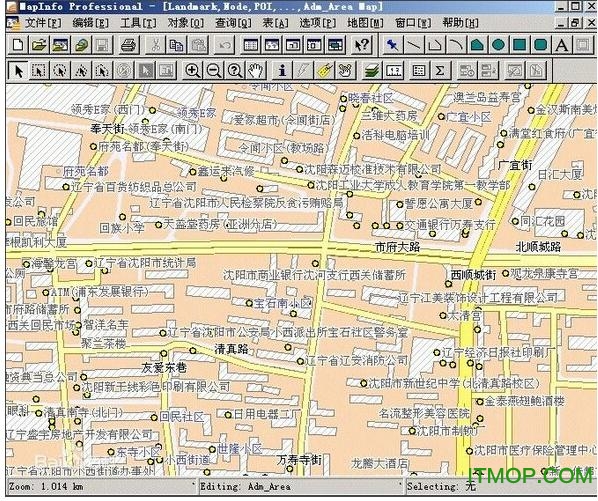598x501 pixels.
Task: Select the Info tool
Action: (282, 71)
